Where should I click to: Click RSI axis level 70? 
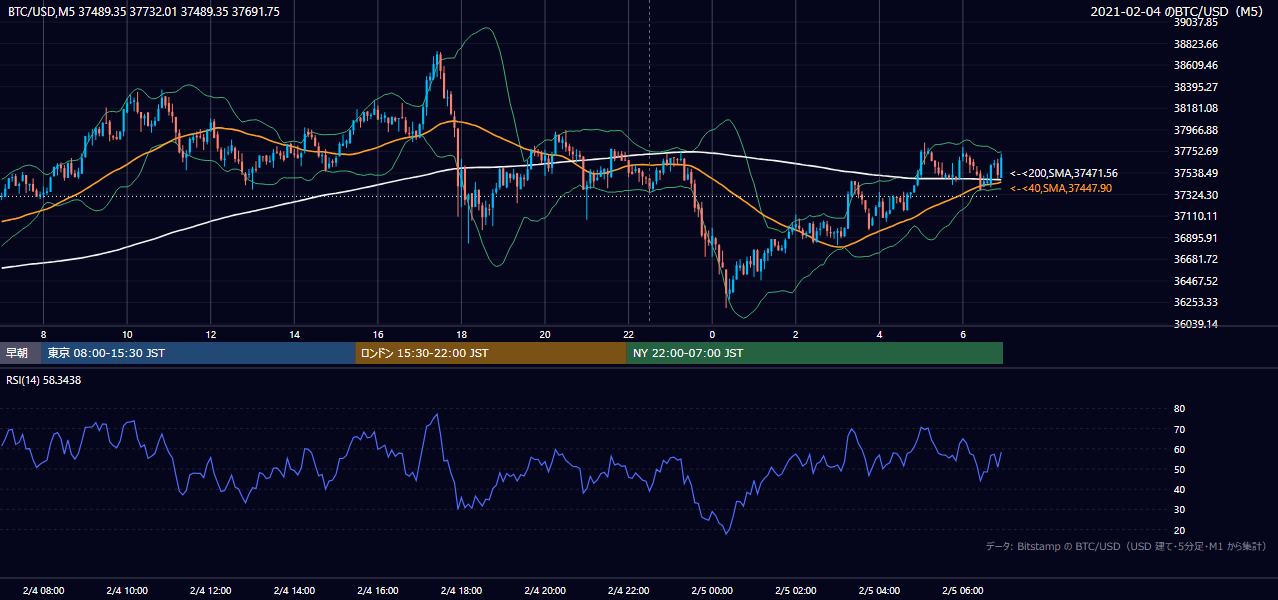(x=1179, y=429)
